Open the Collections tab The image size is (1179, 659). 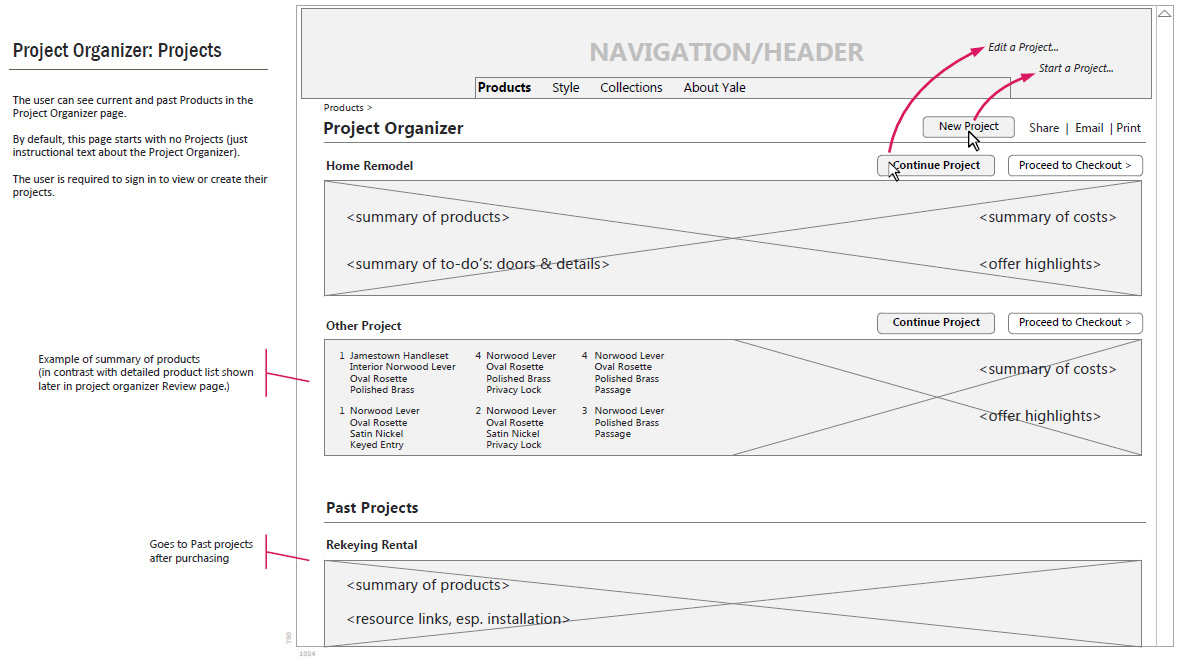point(631,88)
